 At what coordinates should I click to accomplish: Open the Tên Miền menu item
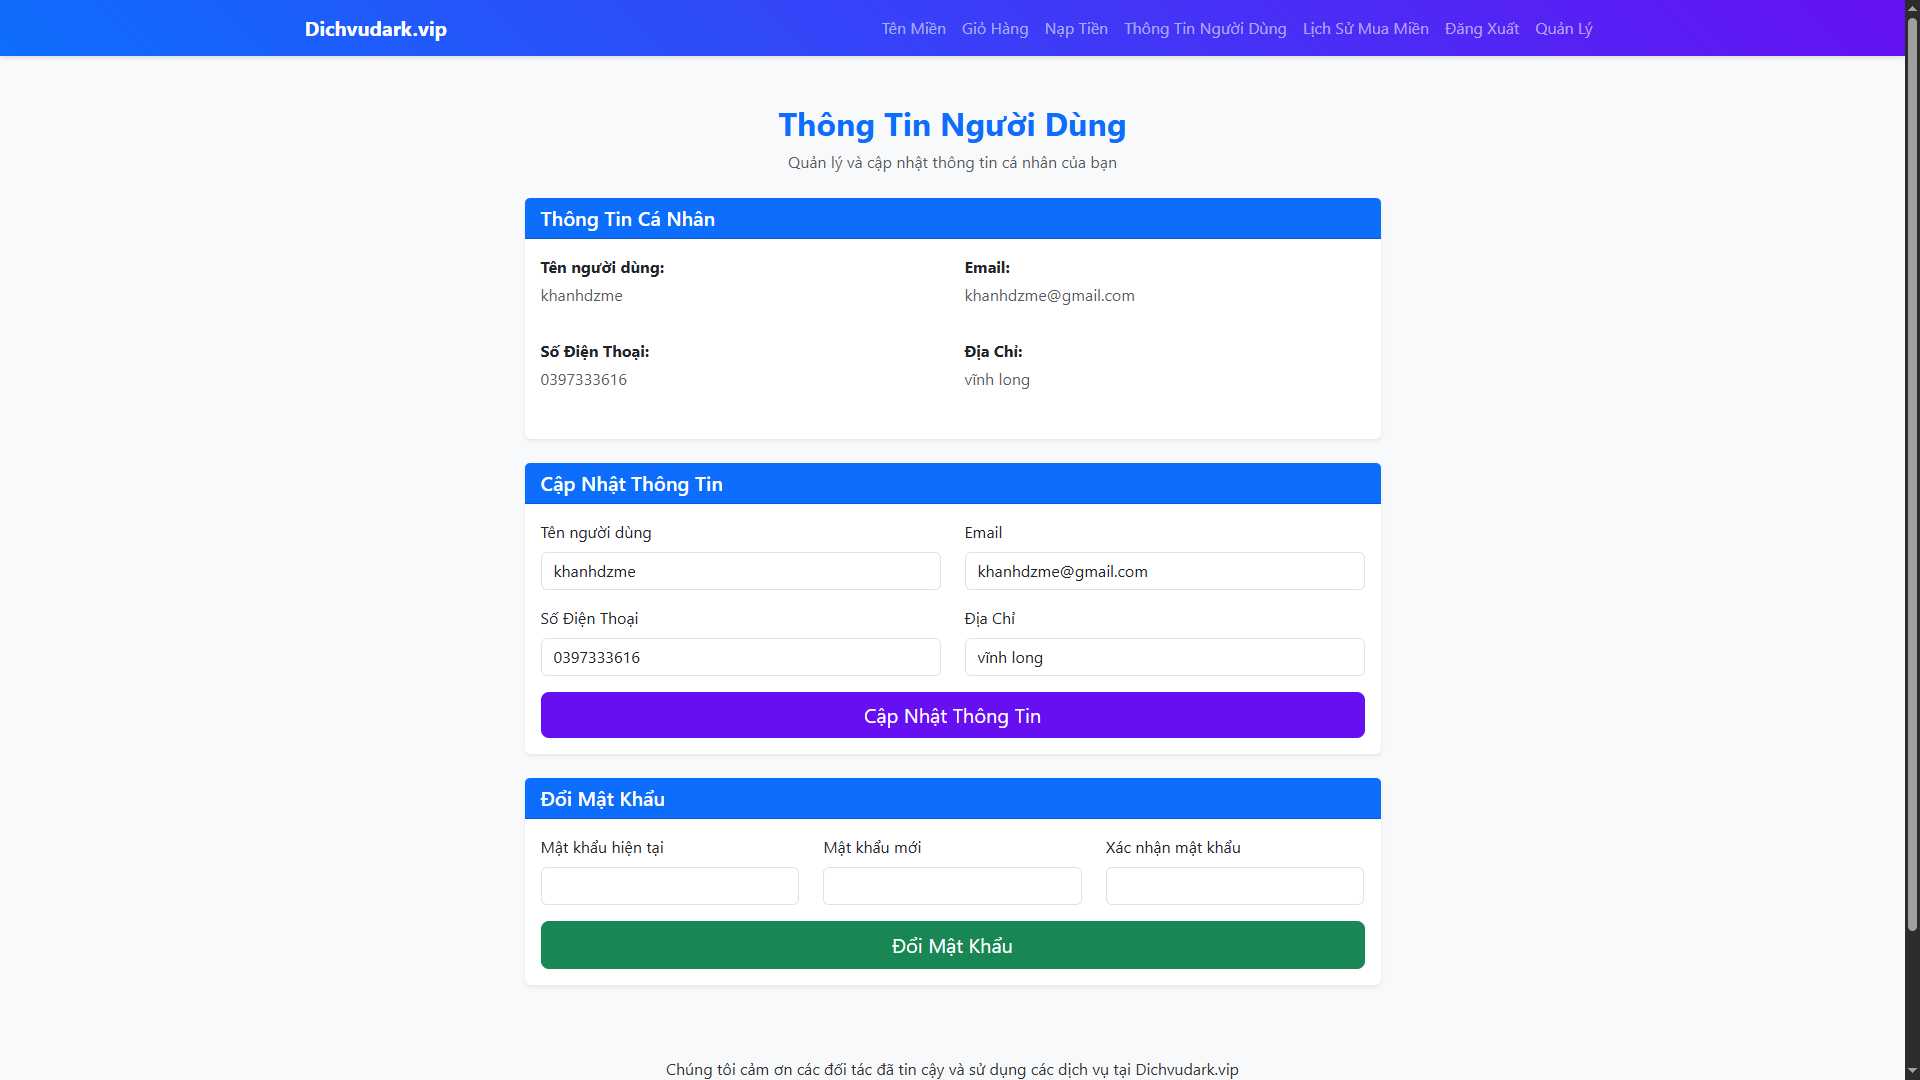point(913,29)
